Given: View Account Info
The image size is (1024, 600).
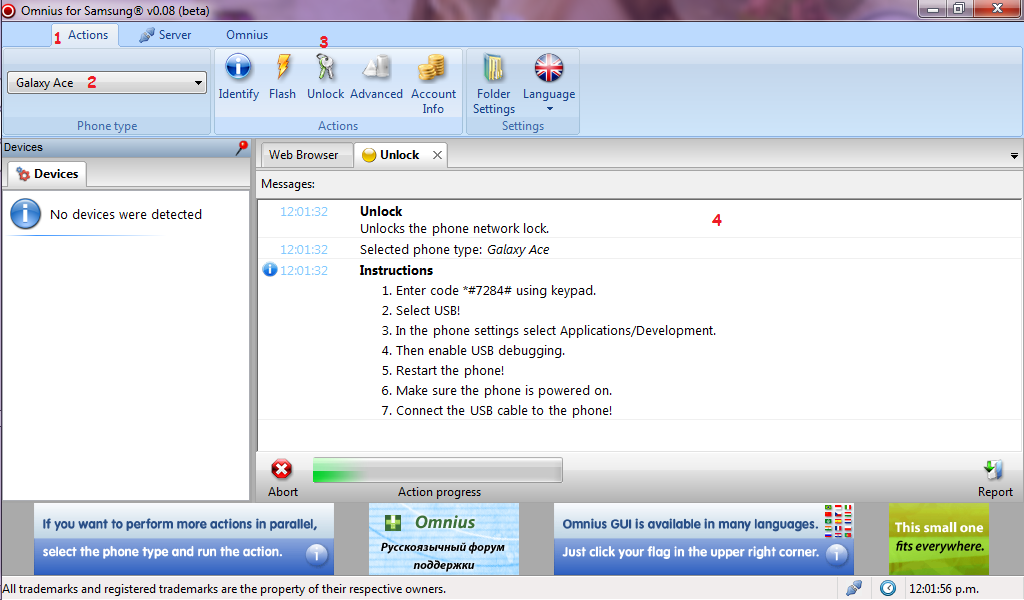Looking at the screenshot, I should pyautogui.click(x=433, y=84).
